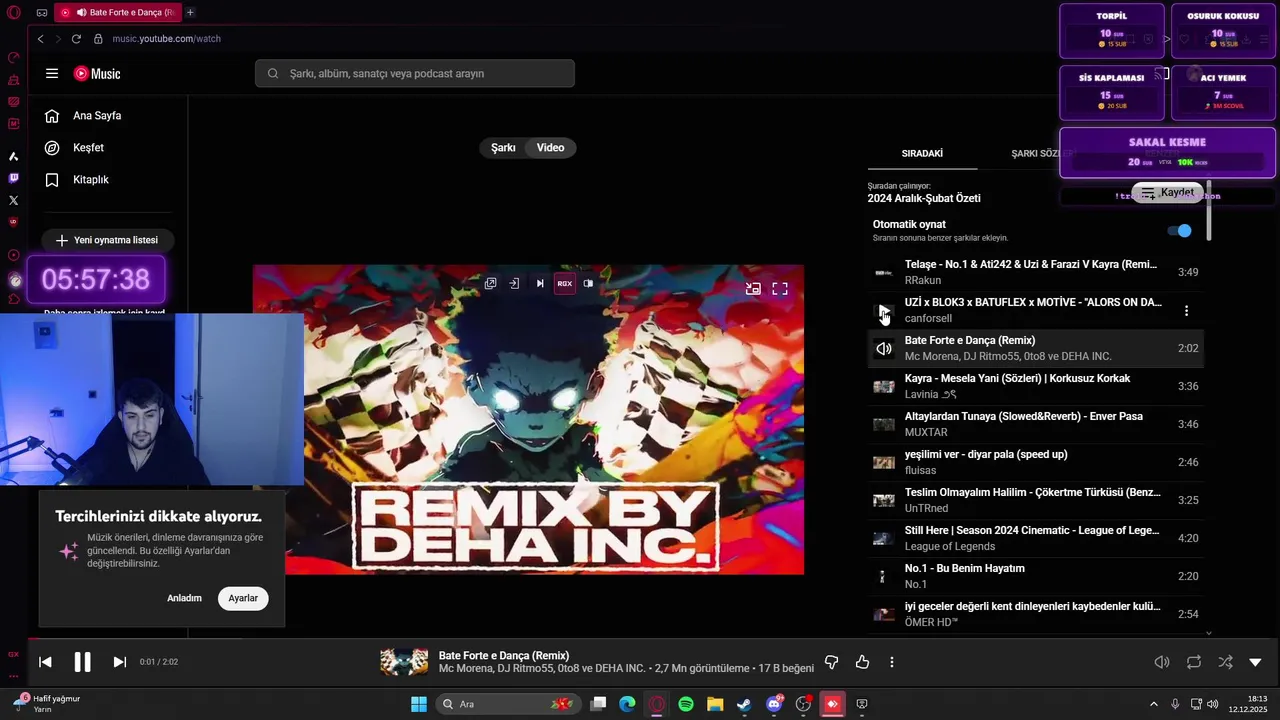The height and width of the screenshot is (720, 1280).
Task: Open Discord from the taskbar
Action: [x=774, y=704]
